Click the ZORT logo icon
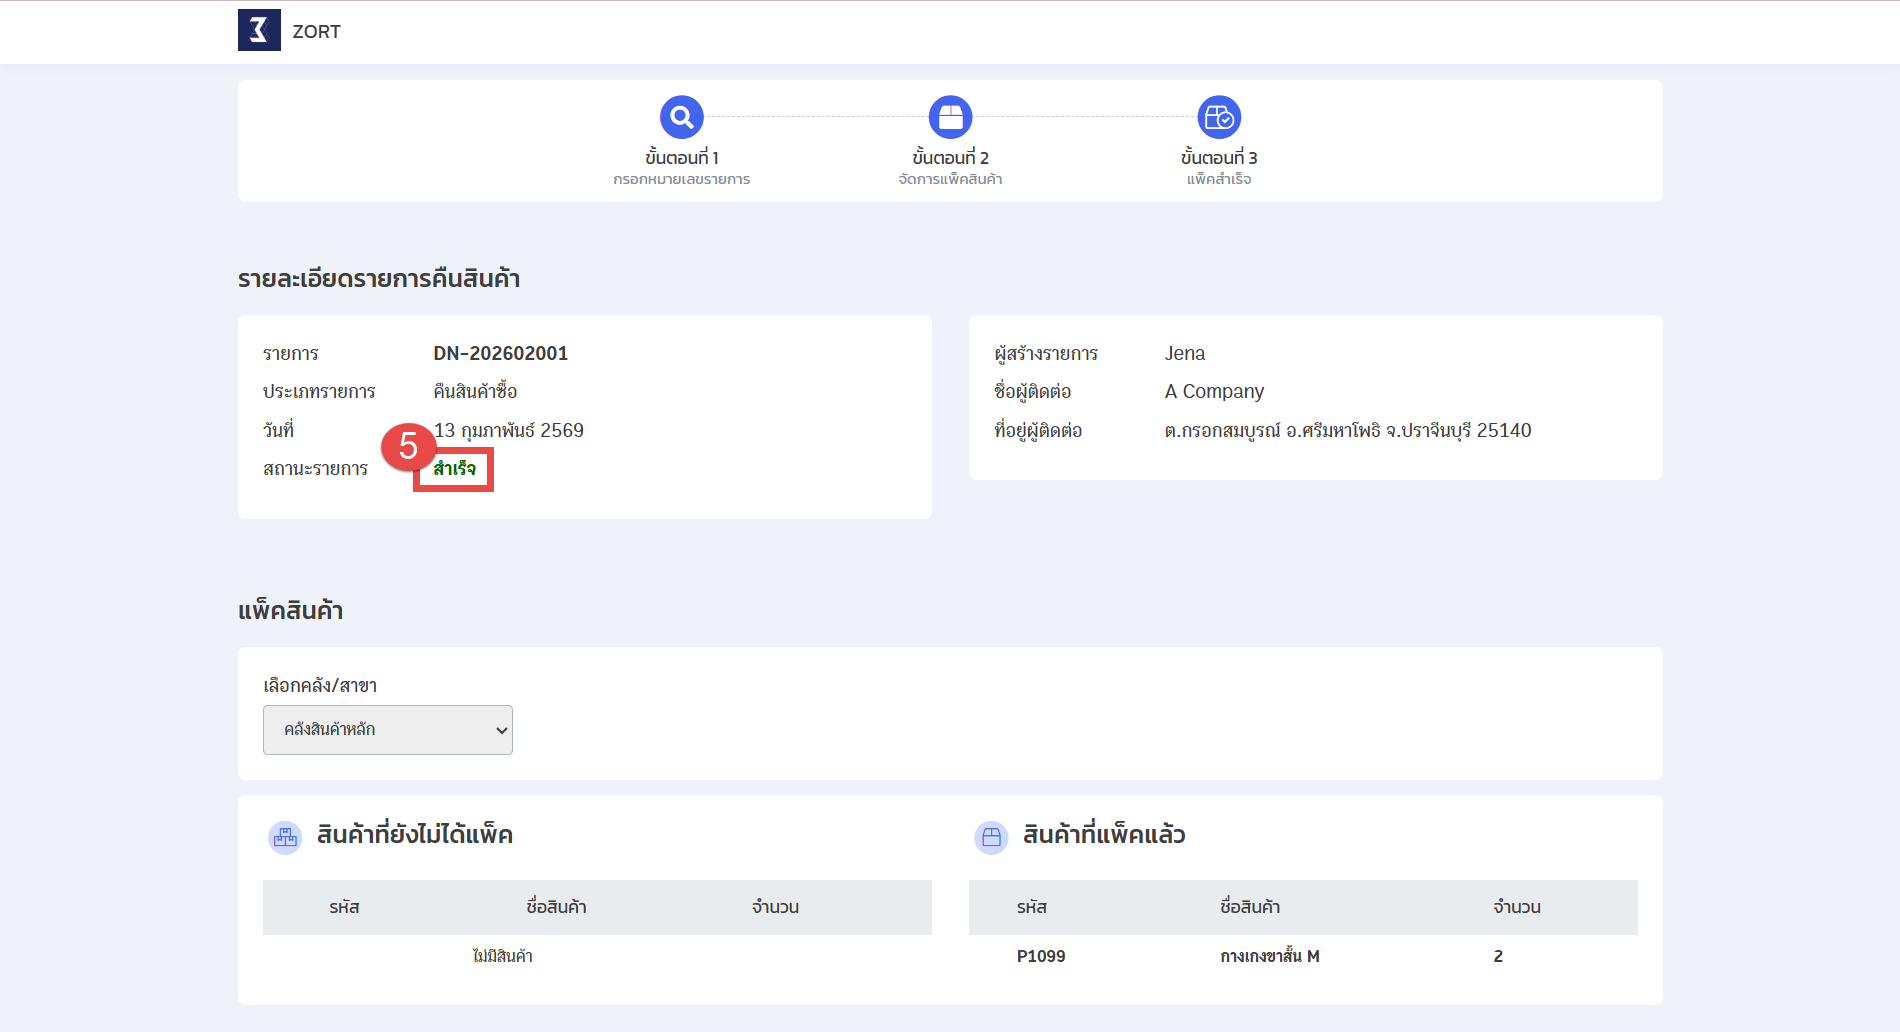This screenshot has height=1032, width=1900. 259,30
